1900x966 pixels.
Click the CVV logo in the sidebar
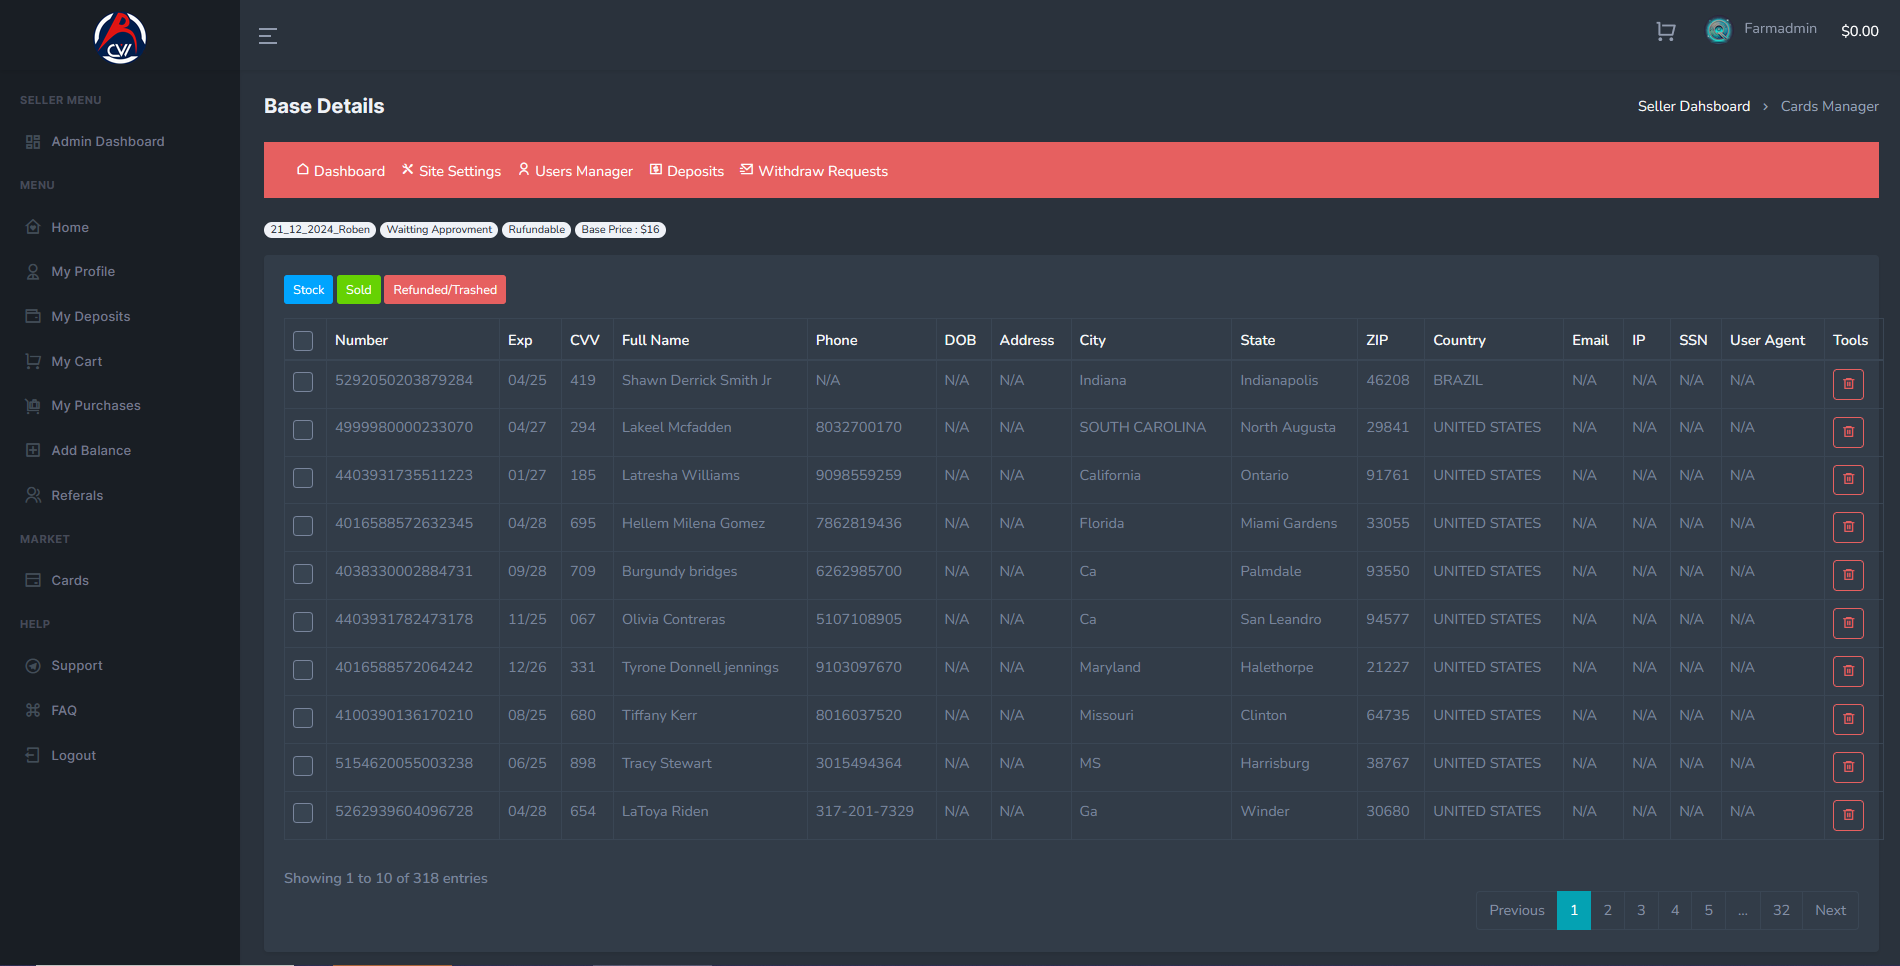pyautogui.click(x=120, y=38)
